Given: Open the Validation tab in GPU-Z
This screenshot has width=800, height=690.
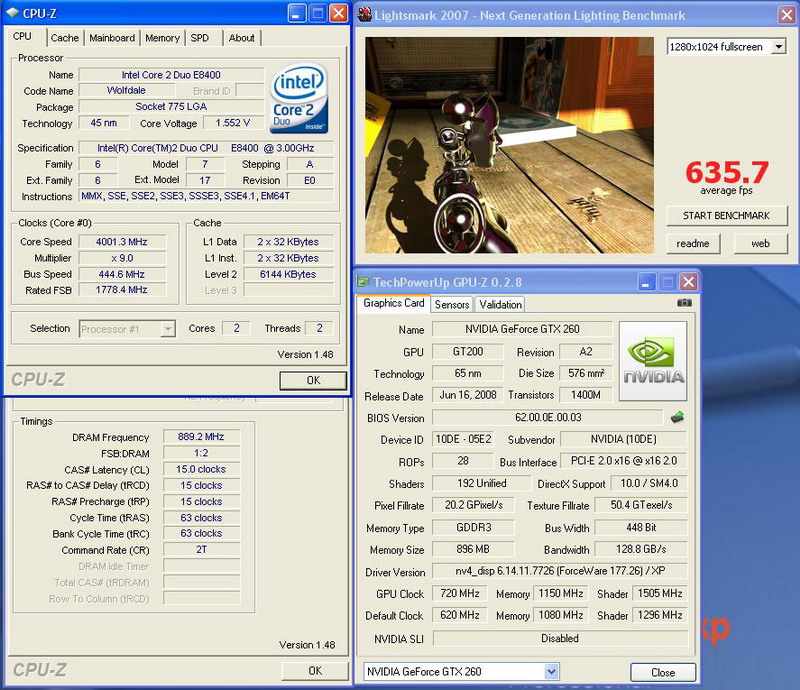Looking at the screenshot, I should pos(501,305).
